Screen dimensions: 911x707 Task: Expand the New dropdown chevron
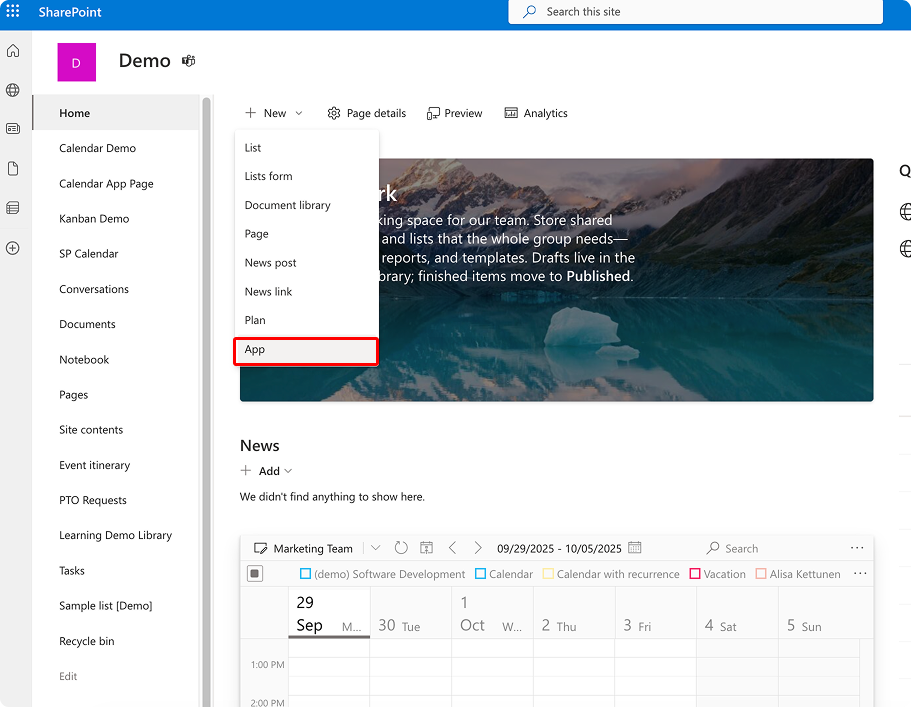(x=298, y=114)
